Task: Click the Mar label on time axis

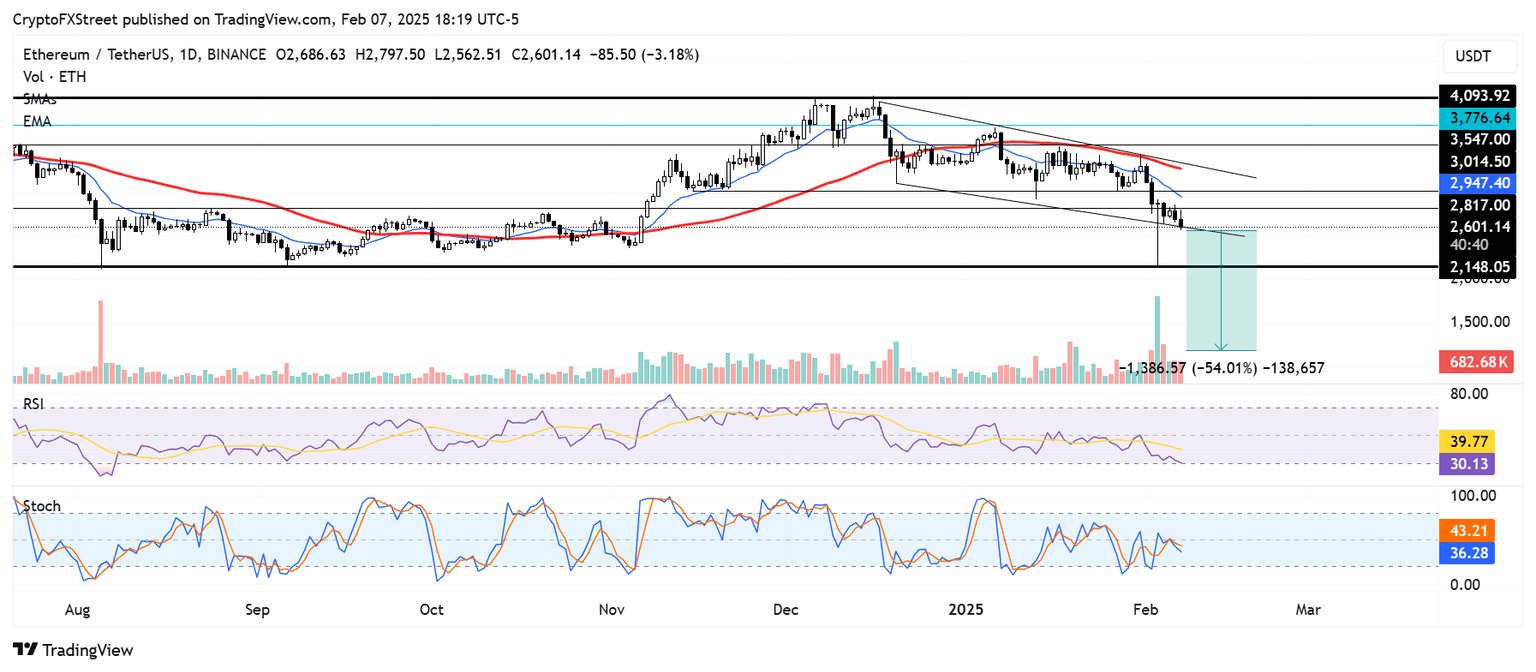Action: pyautogui.click(x=1309, y=609)
